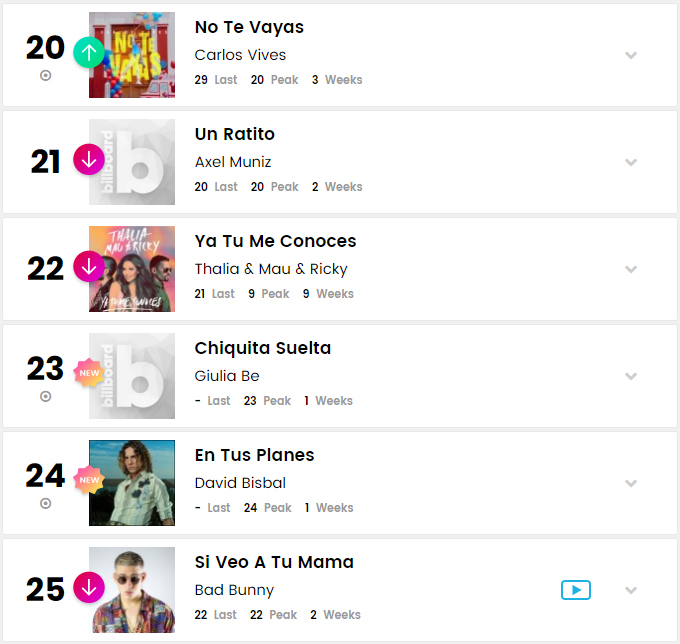Open the Thalia & Mau & Ricky cover art
This screenshot has height=644, width=680.
[132, 269]
